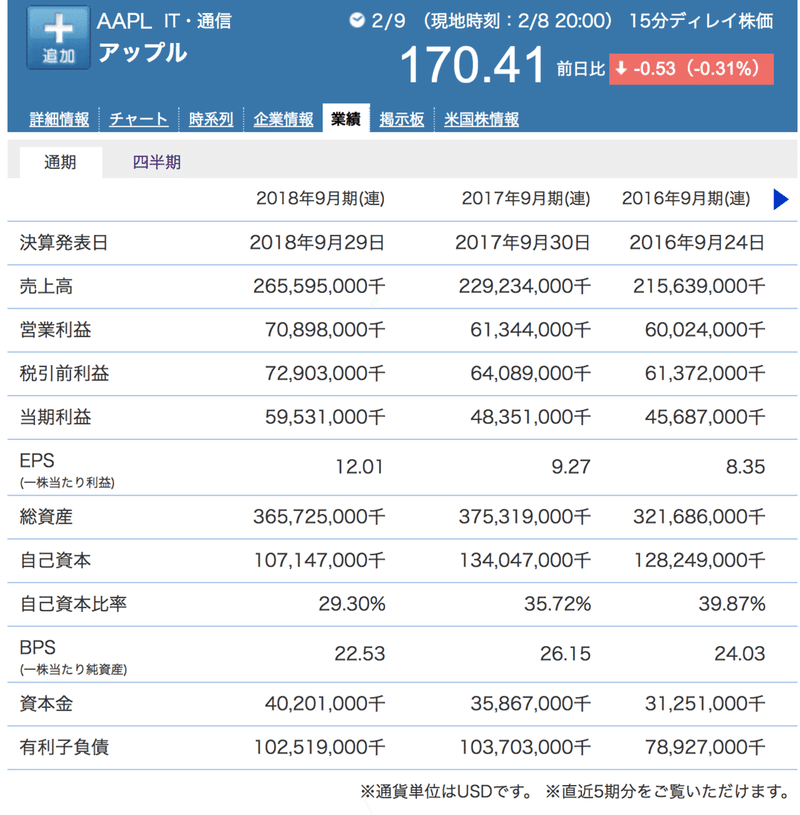
Task: Click the BPS value 26.15
Action: (566, 654)
